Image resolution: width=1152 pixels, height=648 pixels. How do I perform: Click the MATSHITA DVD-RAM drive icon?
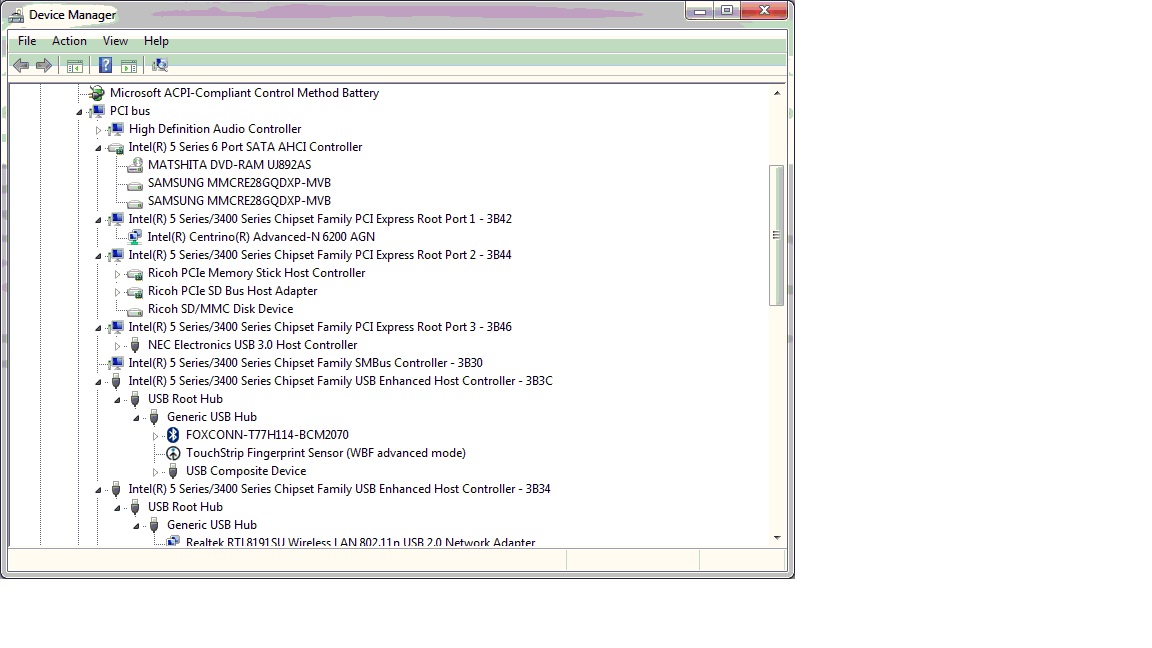[134, 165]
